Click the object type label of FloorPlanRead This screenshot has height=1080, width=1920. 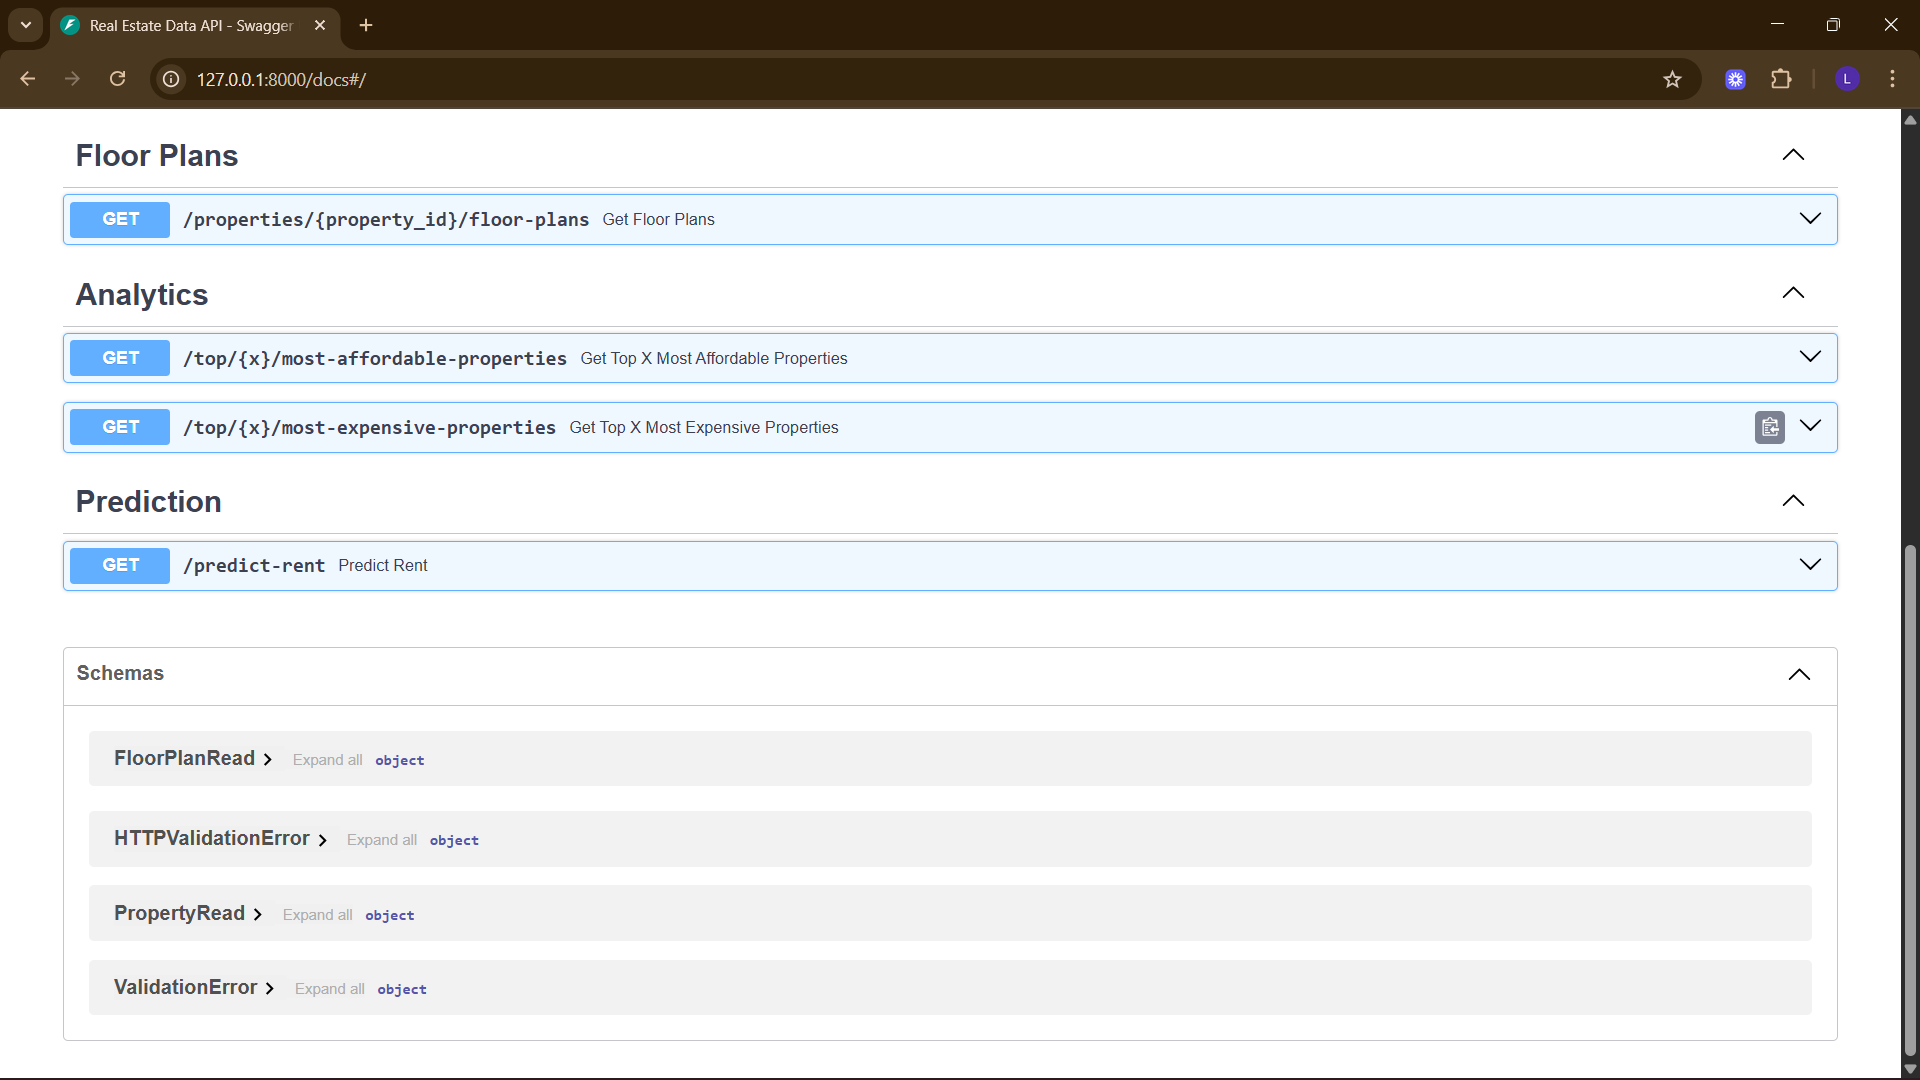tap(400, 760)
